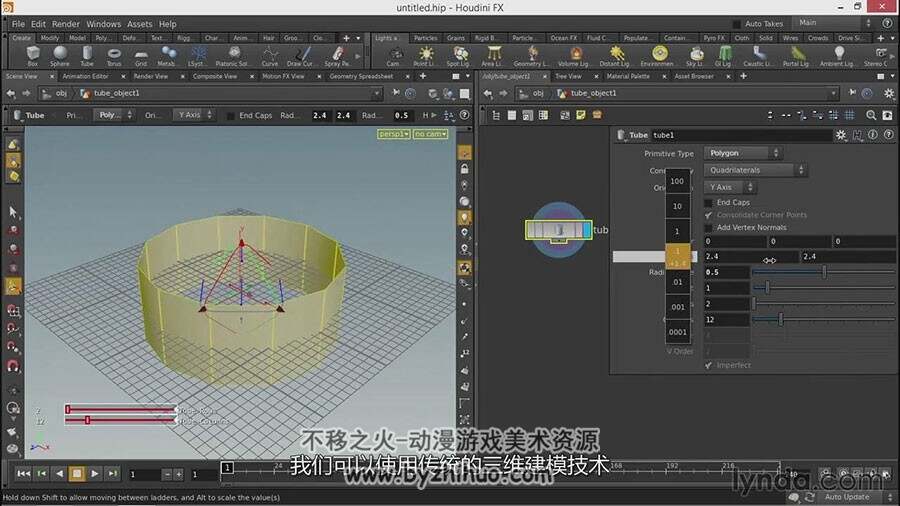Jump to the first frame

tap(23, 474)
